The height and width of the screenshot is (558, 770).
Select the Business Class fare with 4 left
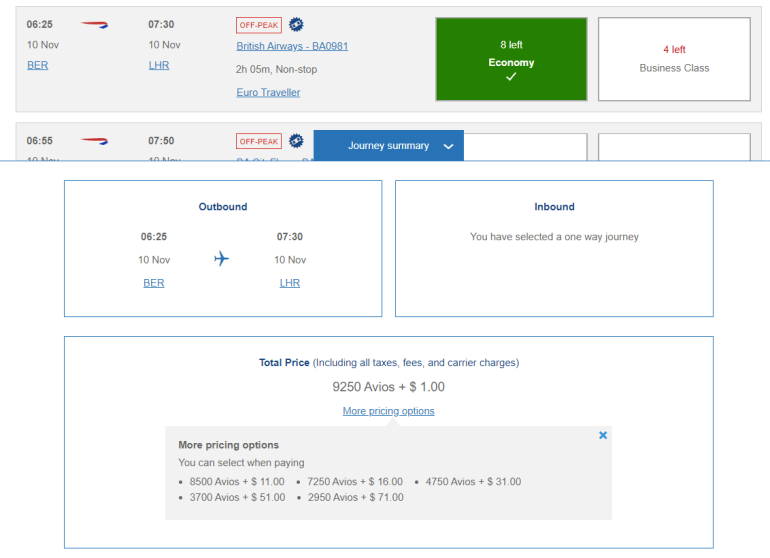tap(674, 59)
